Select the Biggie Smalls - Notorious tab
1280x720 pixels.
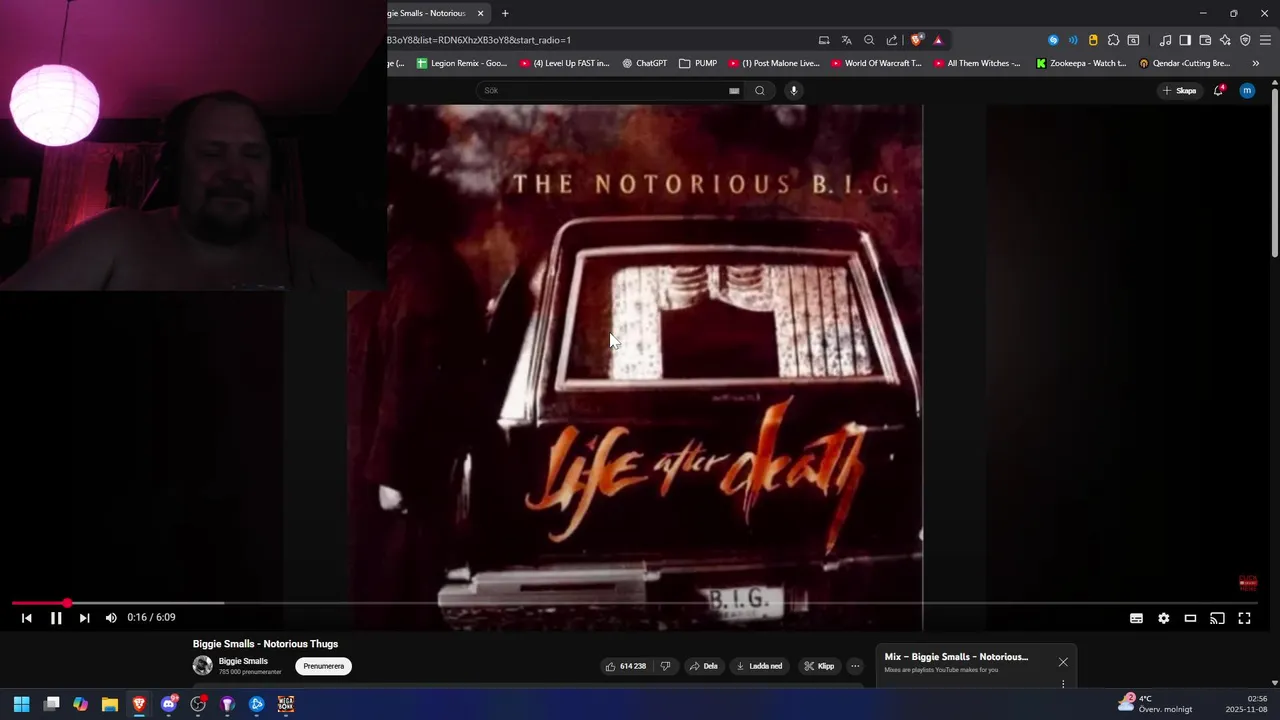coord(428,13)
